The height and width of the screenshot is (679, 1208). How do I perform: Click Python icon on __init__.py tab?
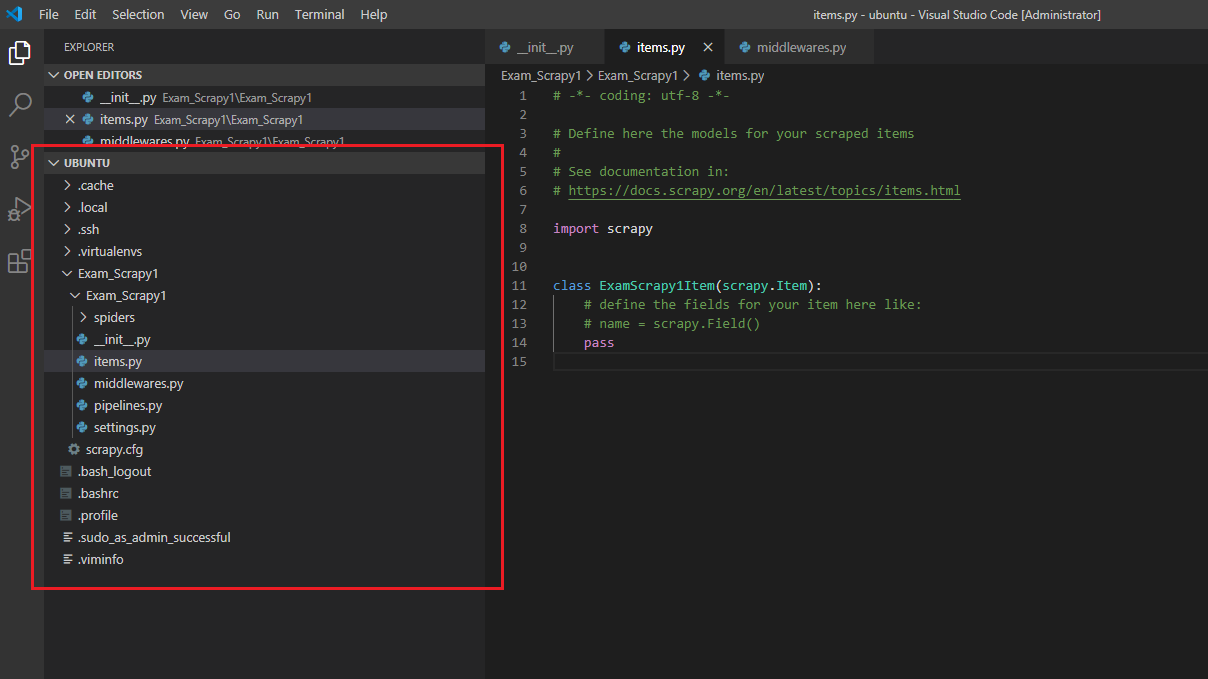[x=505, y=47]
